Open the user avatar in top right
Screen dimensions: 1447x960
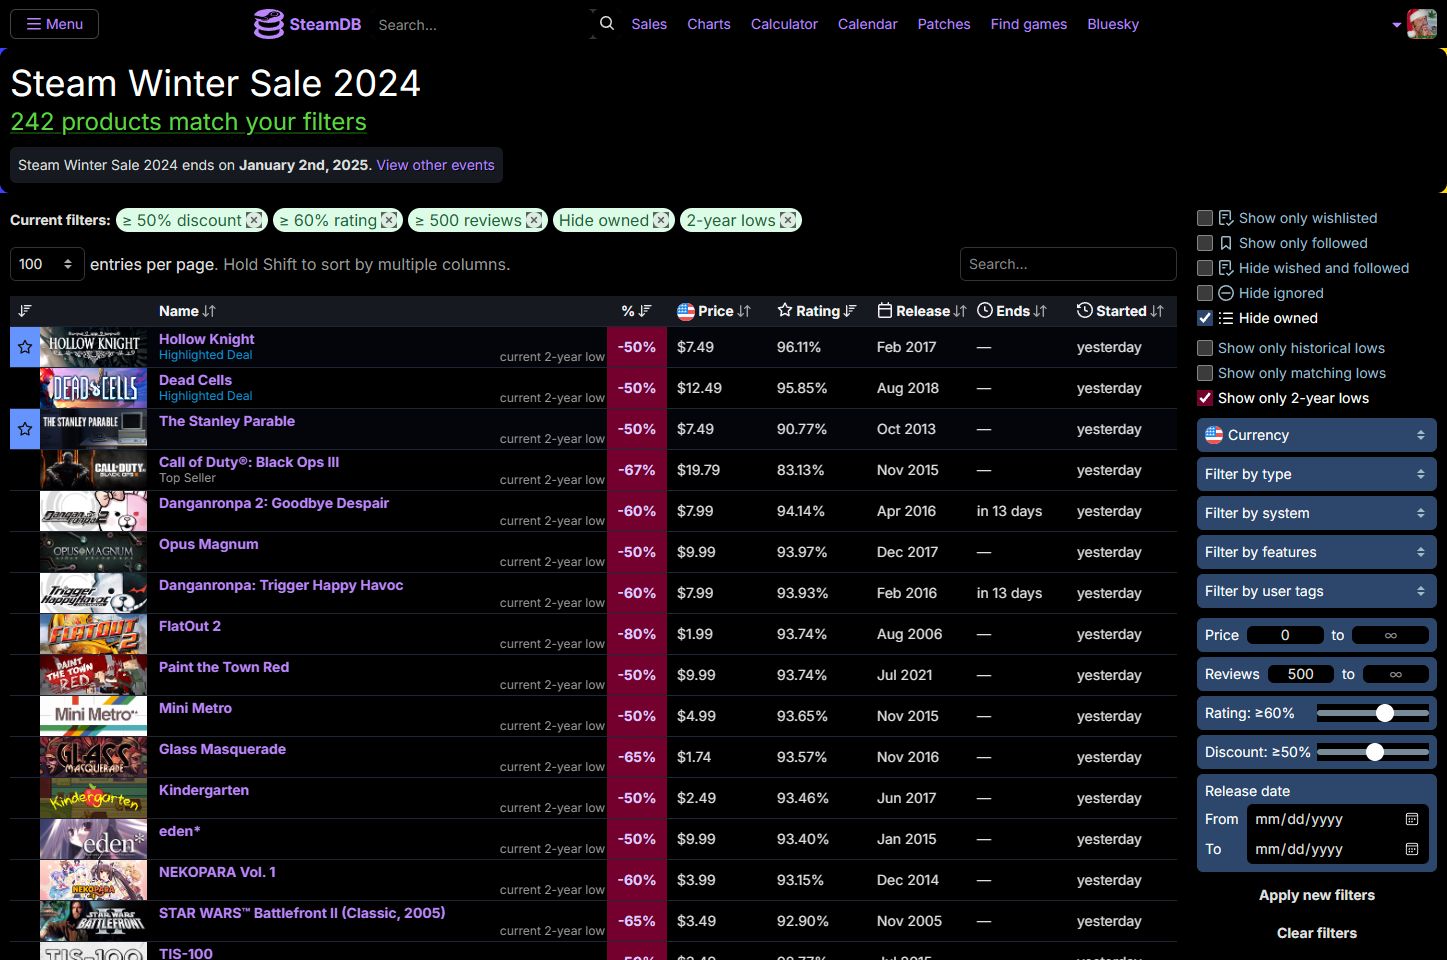click(1421, 24)
